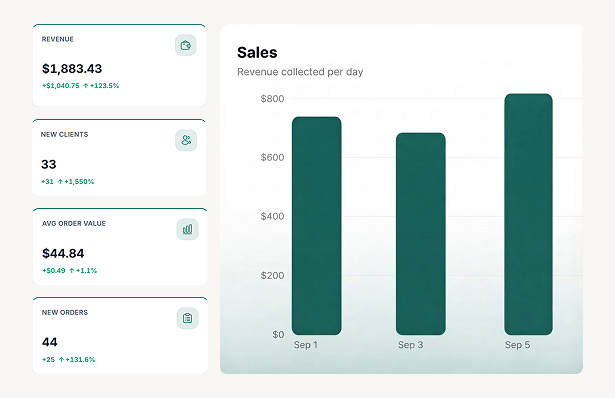Click the Sep 5 date label
The image size is (615, 398).
(517, 345)
